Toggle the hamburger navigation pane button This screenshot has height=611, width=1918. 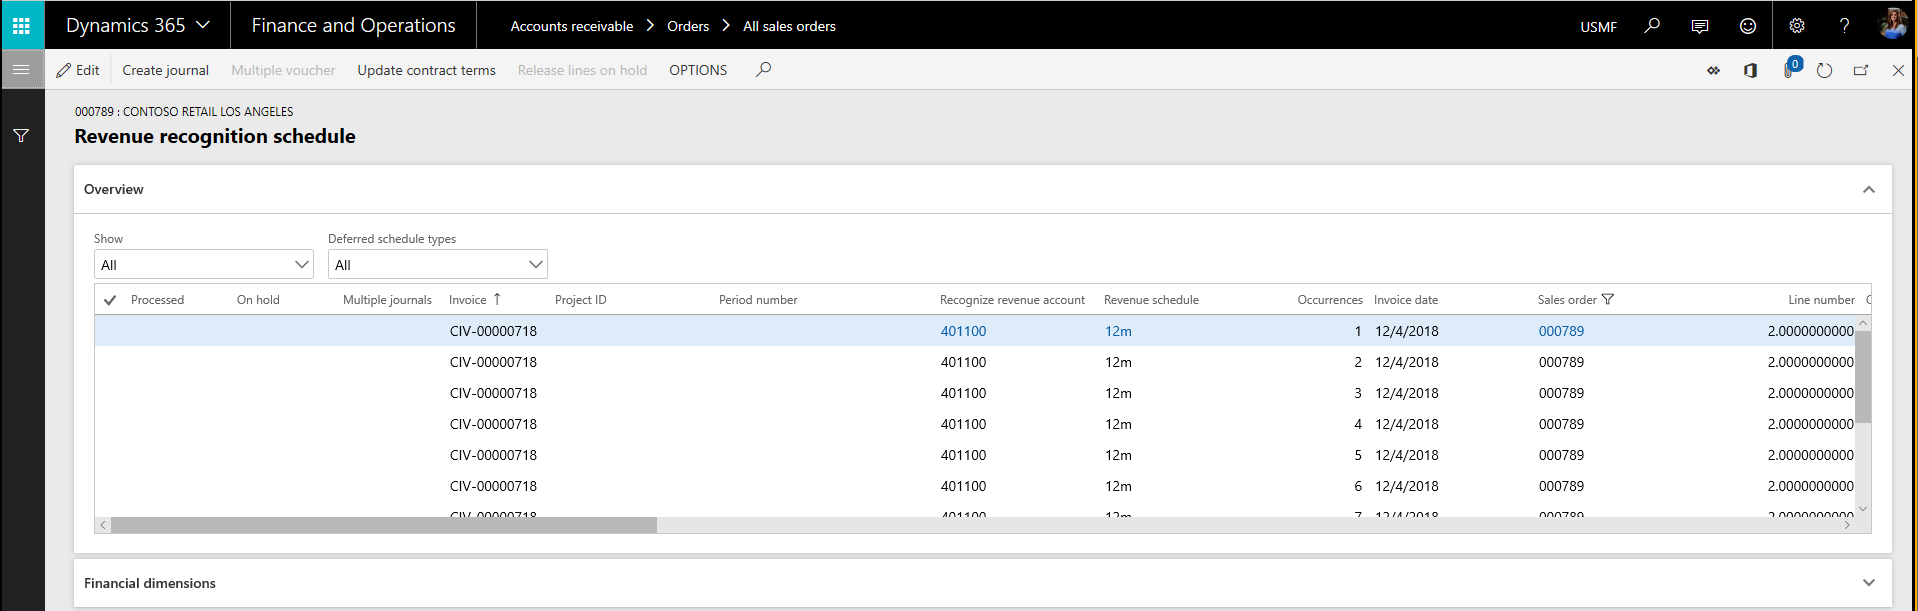[x=21, y=70]
